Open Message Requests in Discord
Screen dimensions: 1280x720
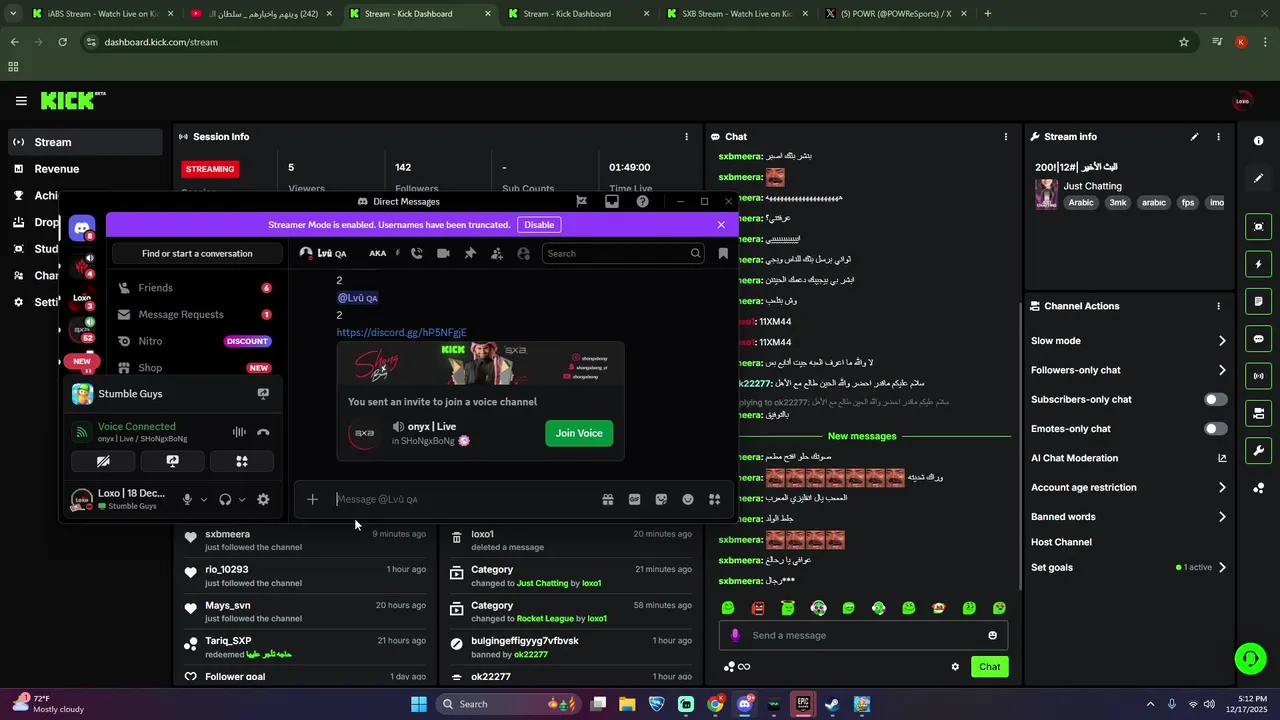[195, 315]
